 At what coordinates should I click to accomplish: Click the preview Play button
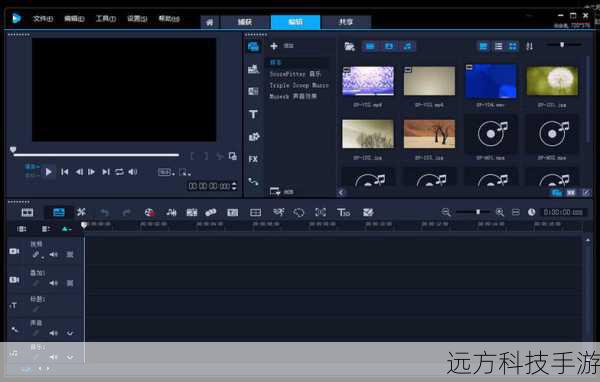tap(48, 172)
